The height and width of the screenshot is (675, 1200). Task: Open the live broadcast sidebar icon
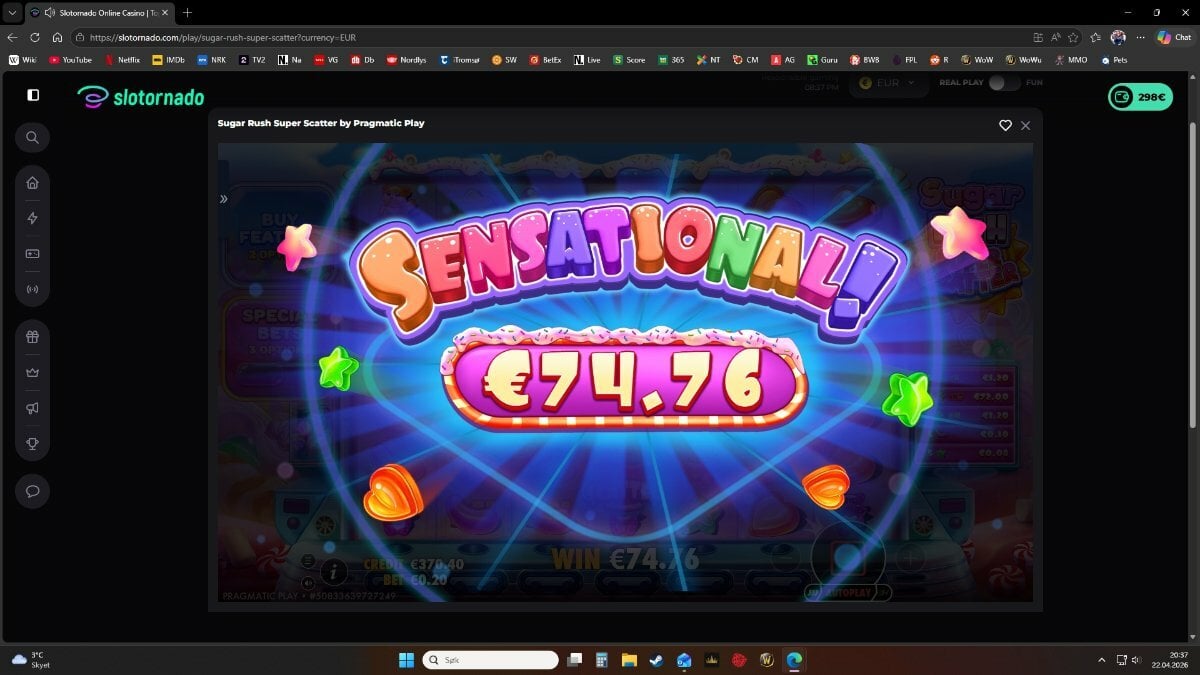coord(33,289)
